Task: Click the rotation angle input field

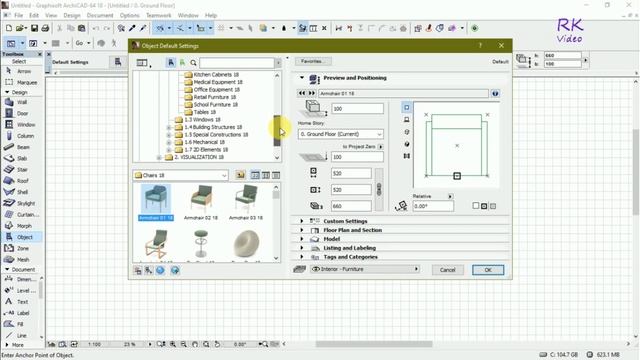Action: coord(433,206)
